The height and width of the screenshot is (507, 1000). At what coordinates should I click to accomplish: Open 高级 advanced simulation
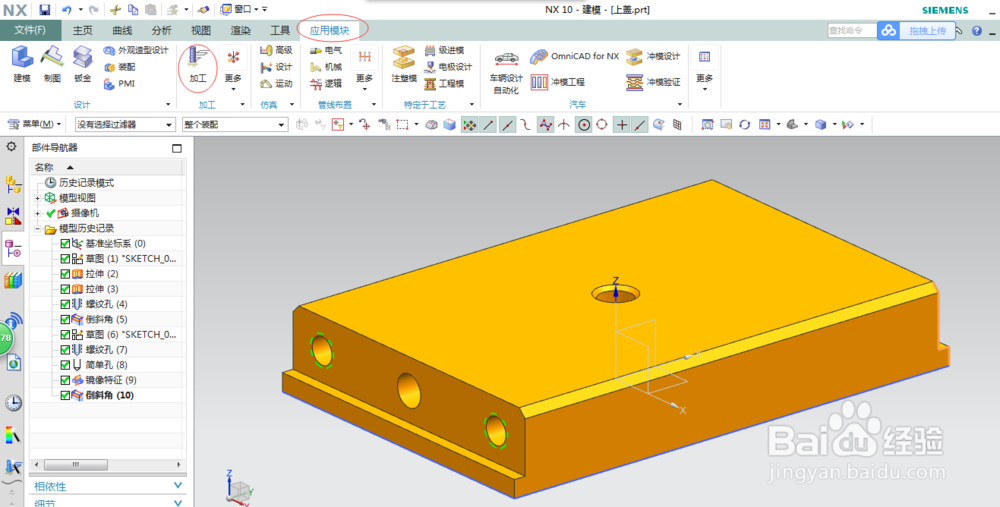click(276, 50)
